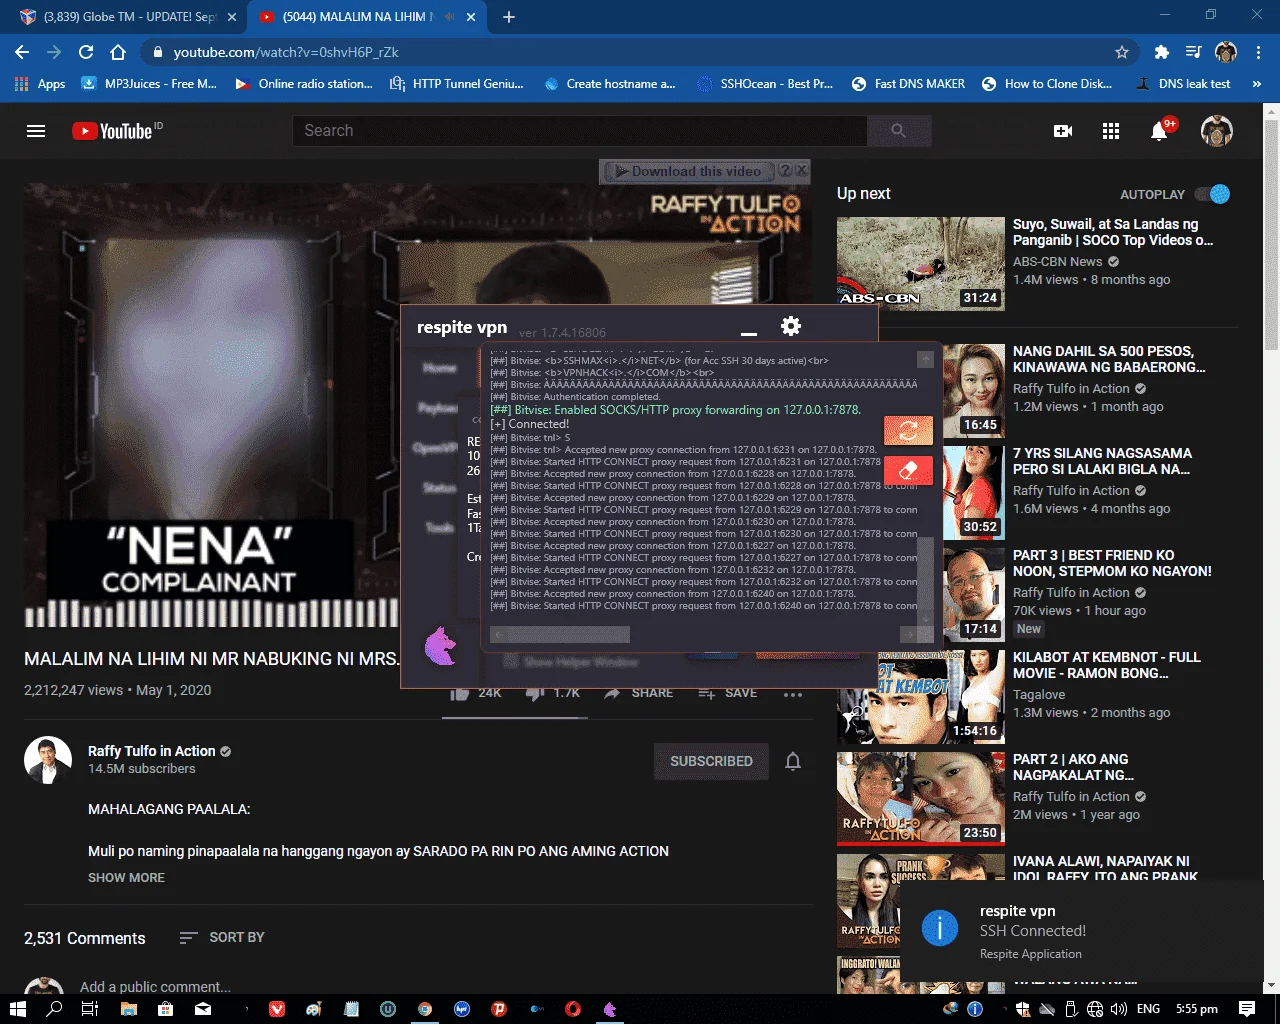
Task: Open help on the Download this video bar
Action: (785, 171)
